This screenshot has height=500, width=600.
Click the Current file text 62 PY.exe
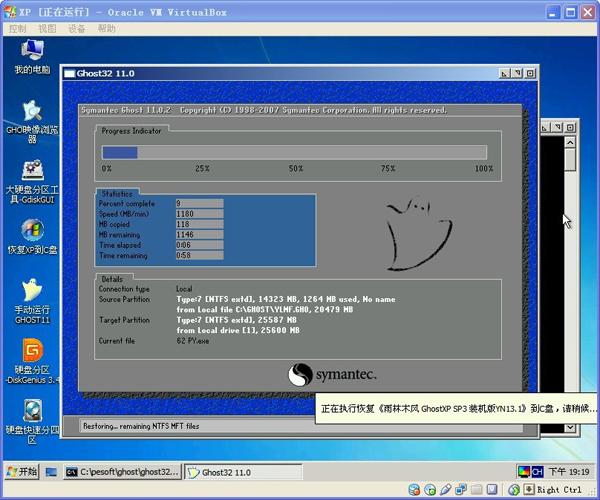click(193, 341)
